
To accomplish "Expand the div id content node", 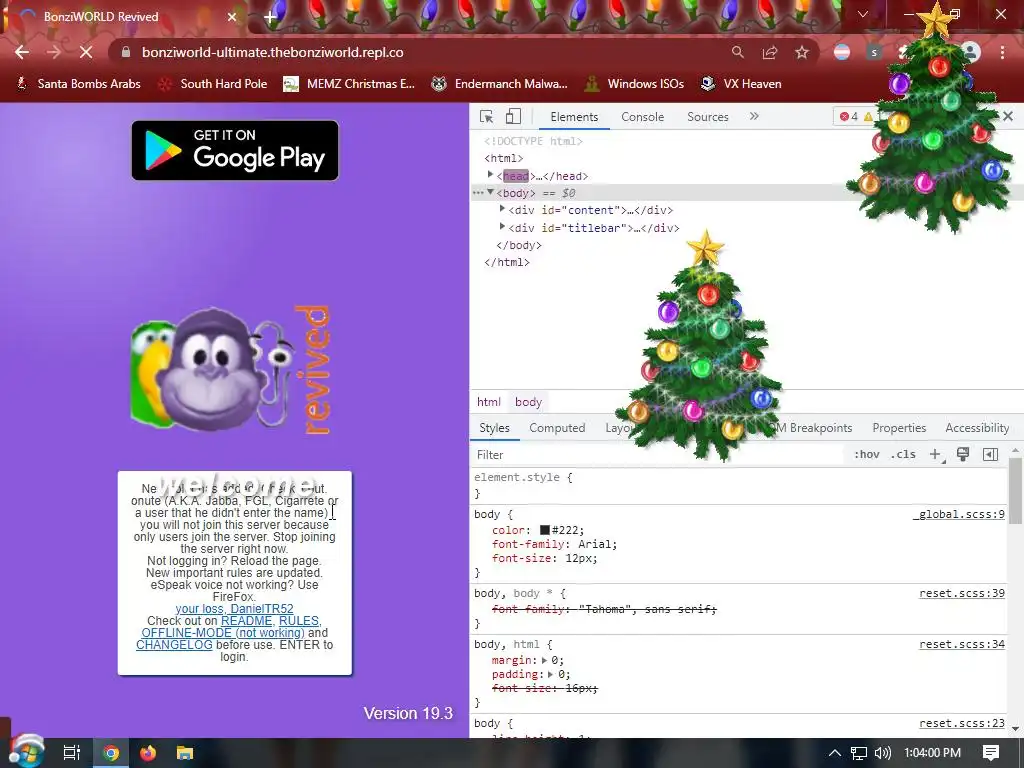I will tap(502, 209).
